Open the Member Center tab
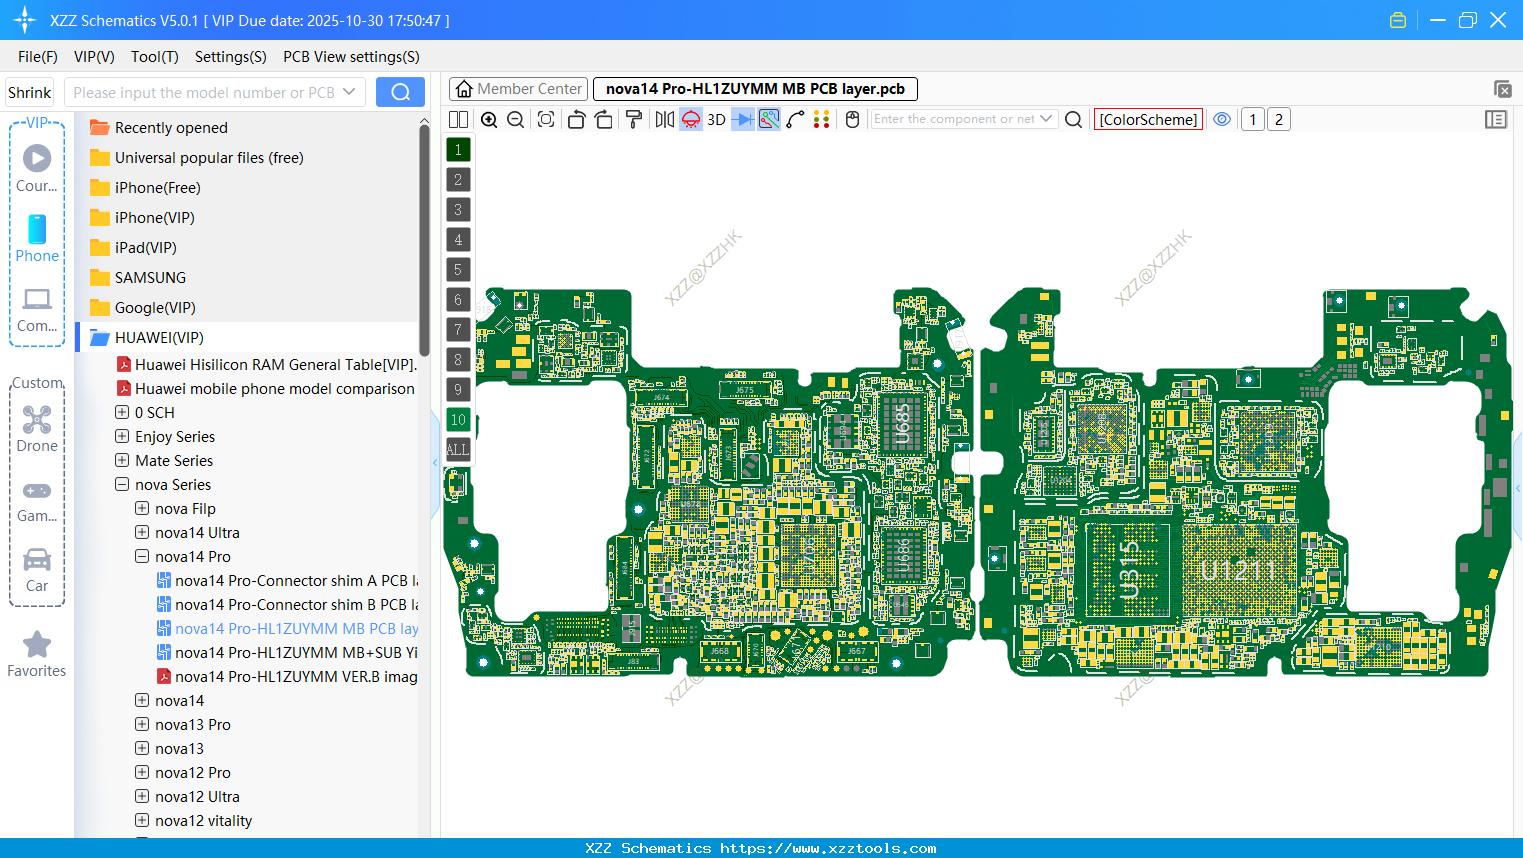 [518, 89]
